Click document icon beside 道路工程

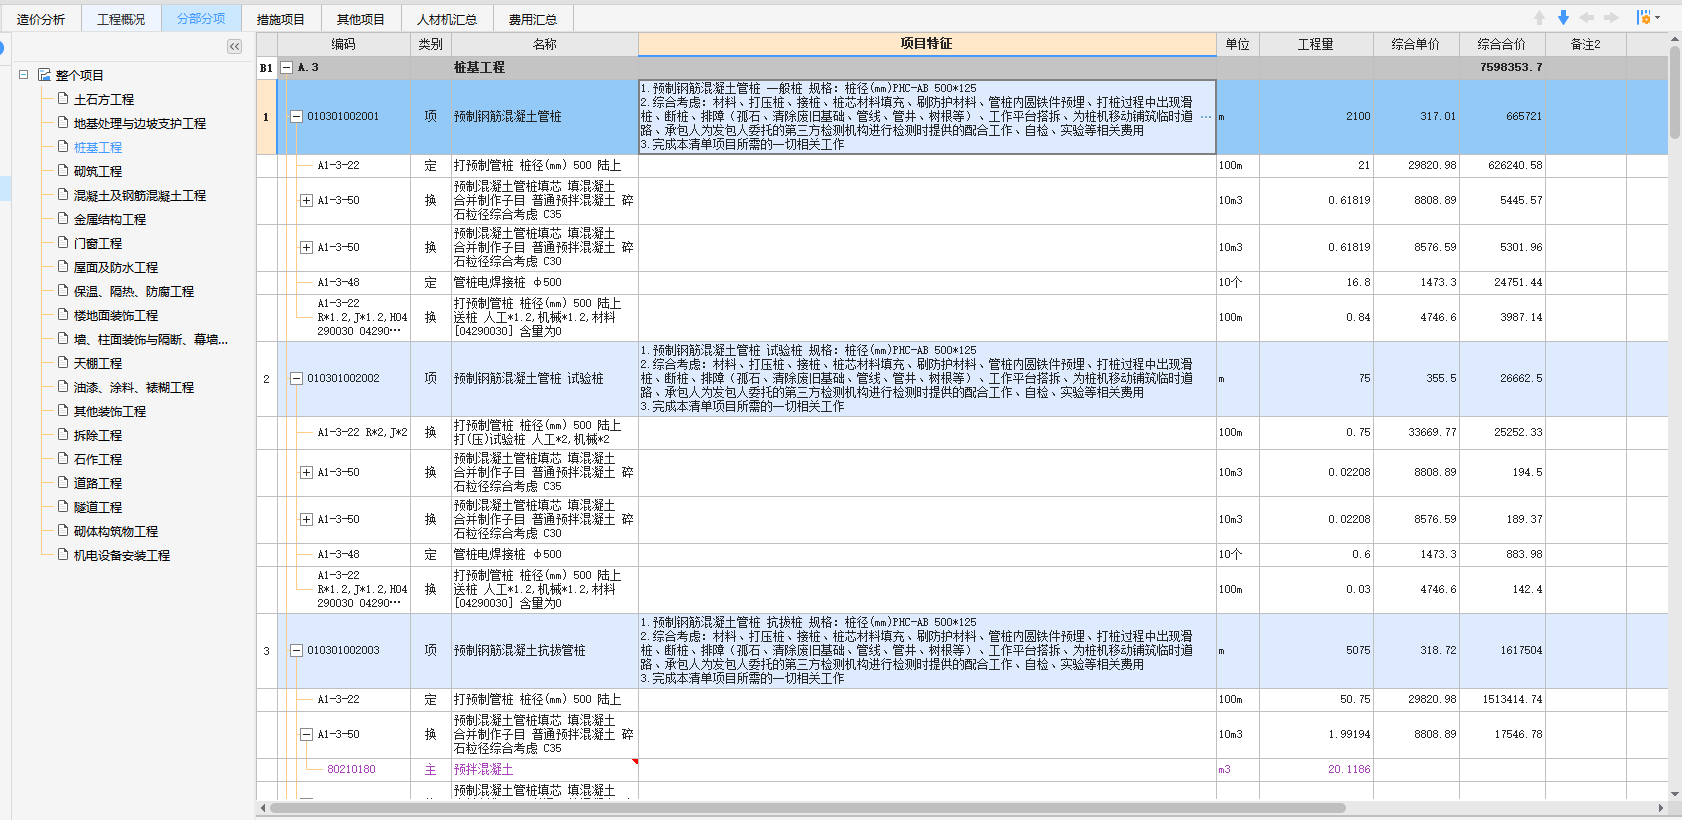(x=63, y=483)
